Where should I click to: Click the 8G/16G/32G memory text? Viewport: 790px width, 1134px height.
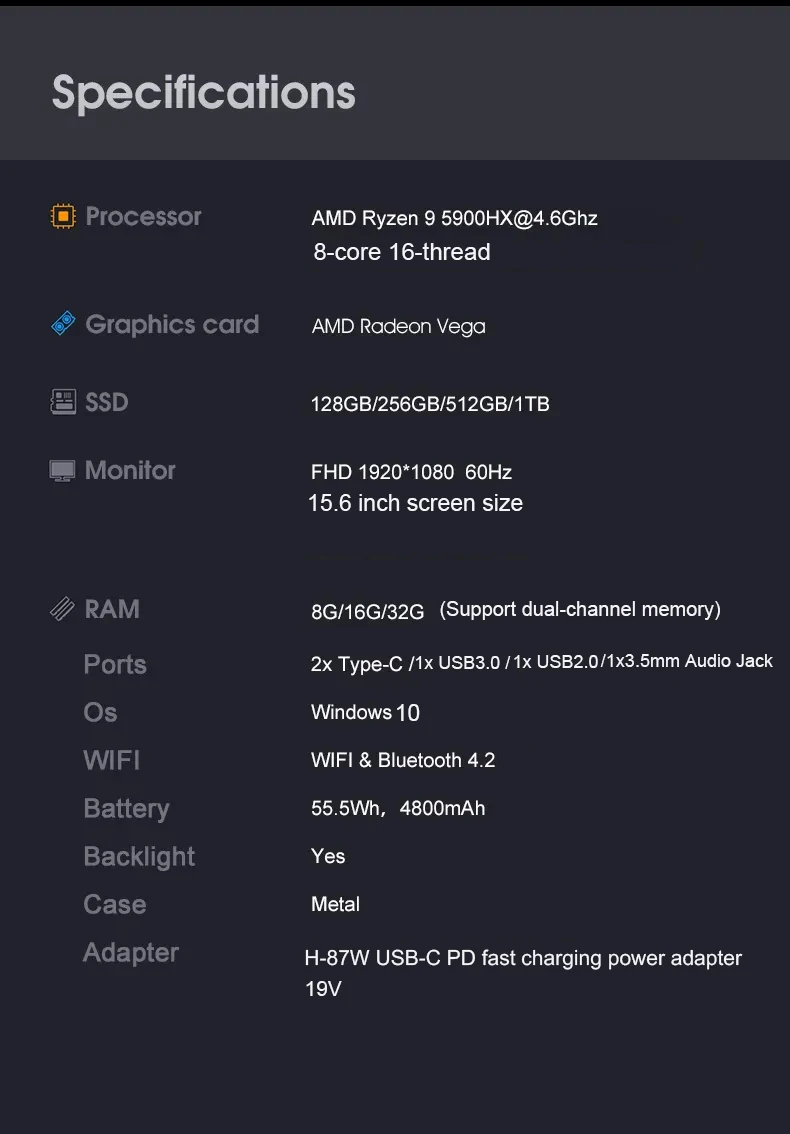pos(367,612)
